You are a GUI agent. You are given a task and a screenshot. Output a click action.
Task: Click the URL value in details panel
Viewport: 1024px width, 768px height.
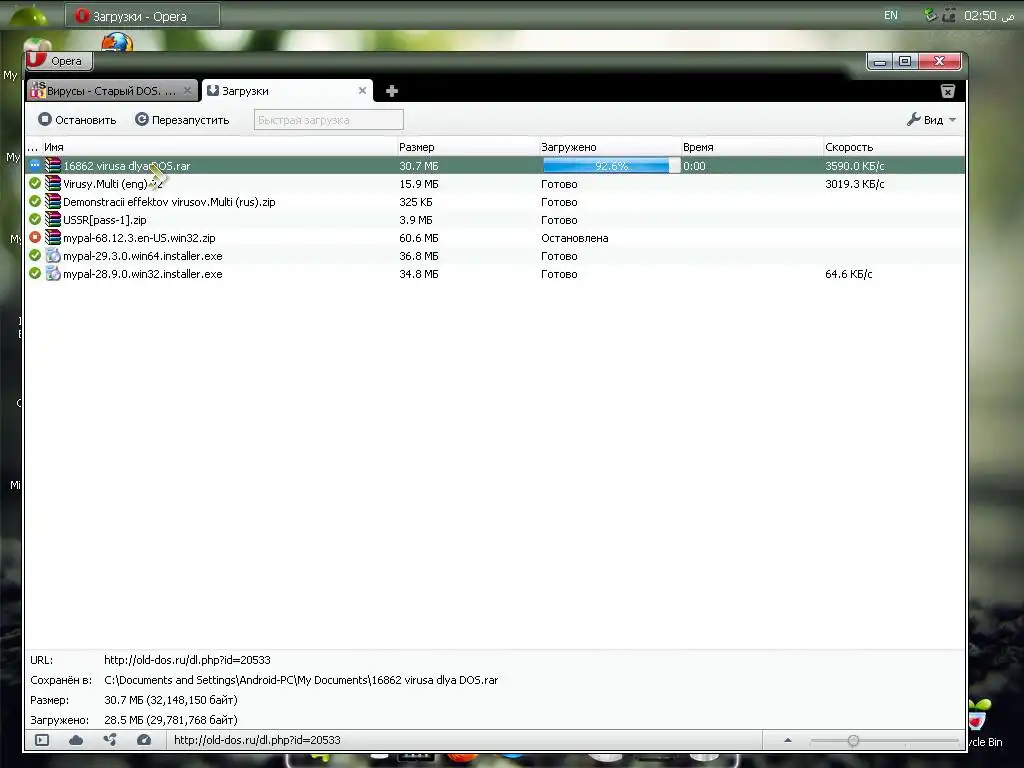[x=187, y=660]
